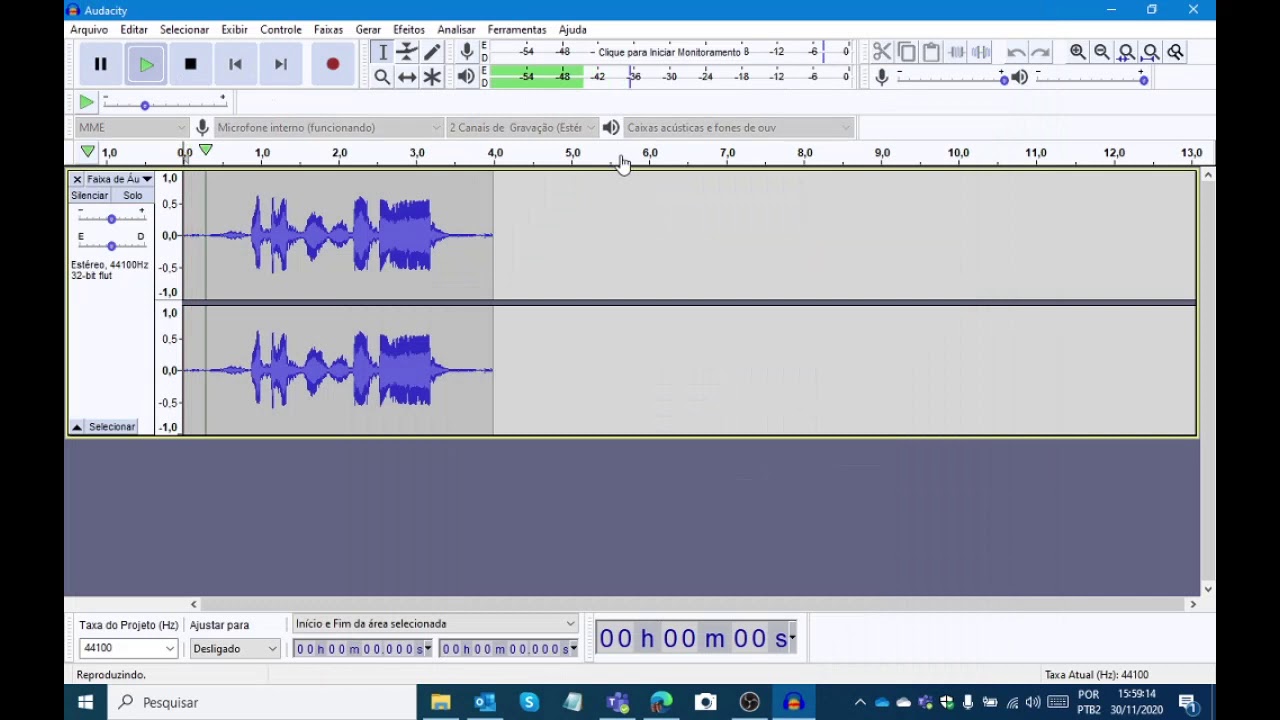
Task: Open the Efeitos menu
Action: [409, 30]
